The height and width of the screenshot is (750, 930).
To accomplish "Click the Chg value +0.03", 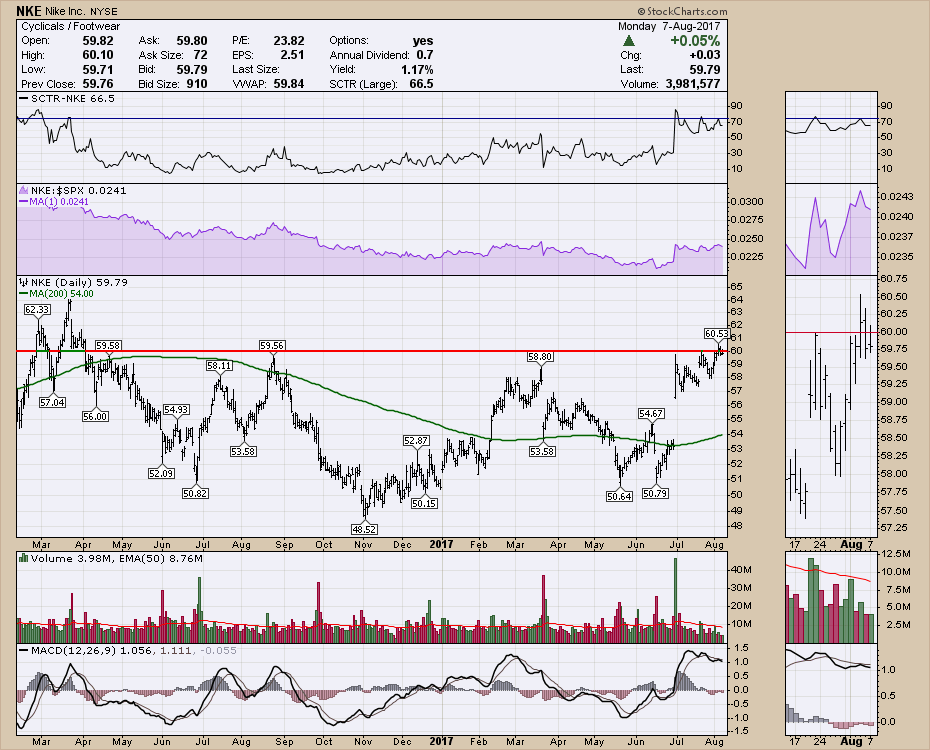I will pyautogui.click(x=705, y=55).
